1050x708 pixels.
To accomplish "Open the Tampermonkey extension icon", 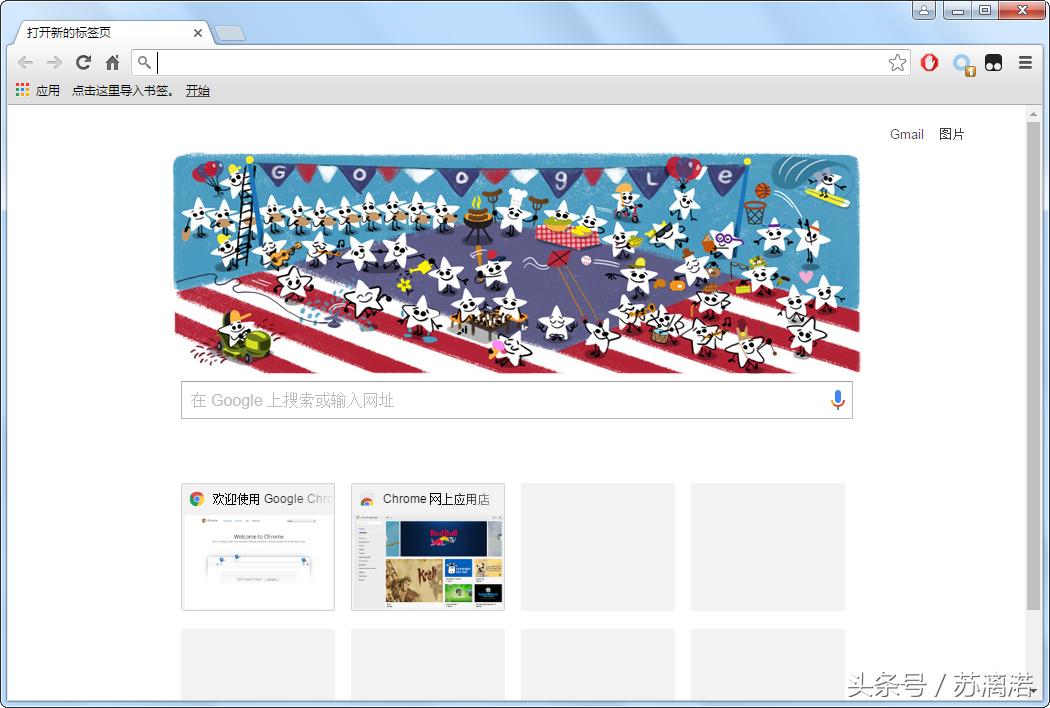I will pyautogui.click(x=993, y=62).
